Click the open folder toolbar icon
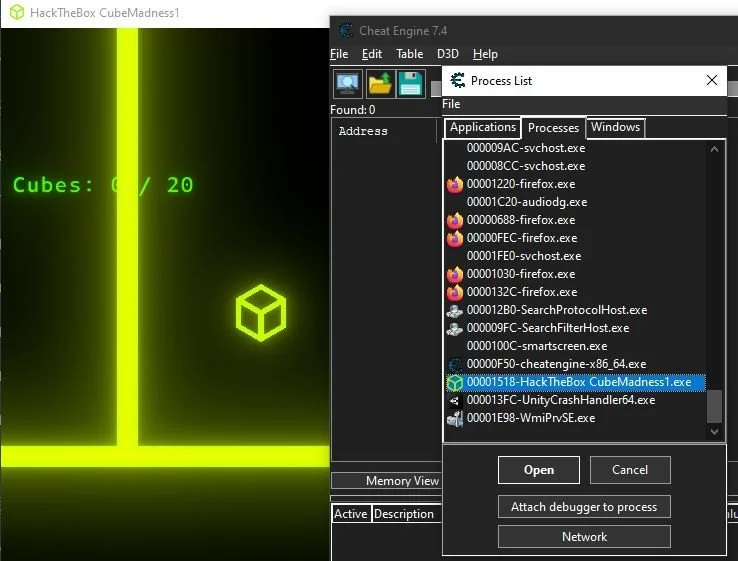 [379, 84]
